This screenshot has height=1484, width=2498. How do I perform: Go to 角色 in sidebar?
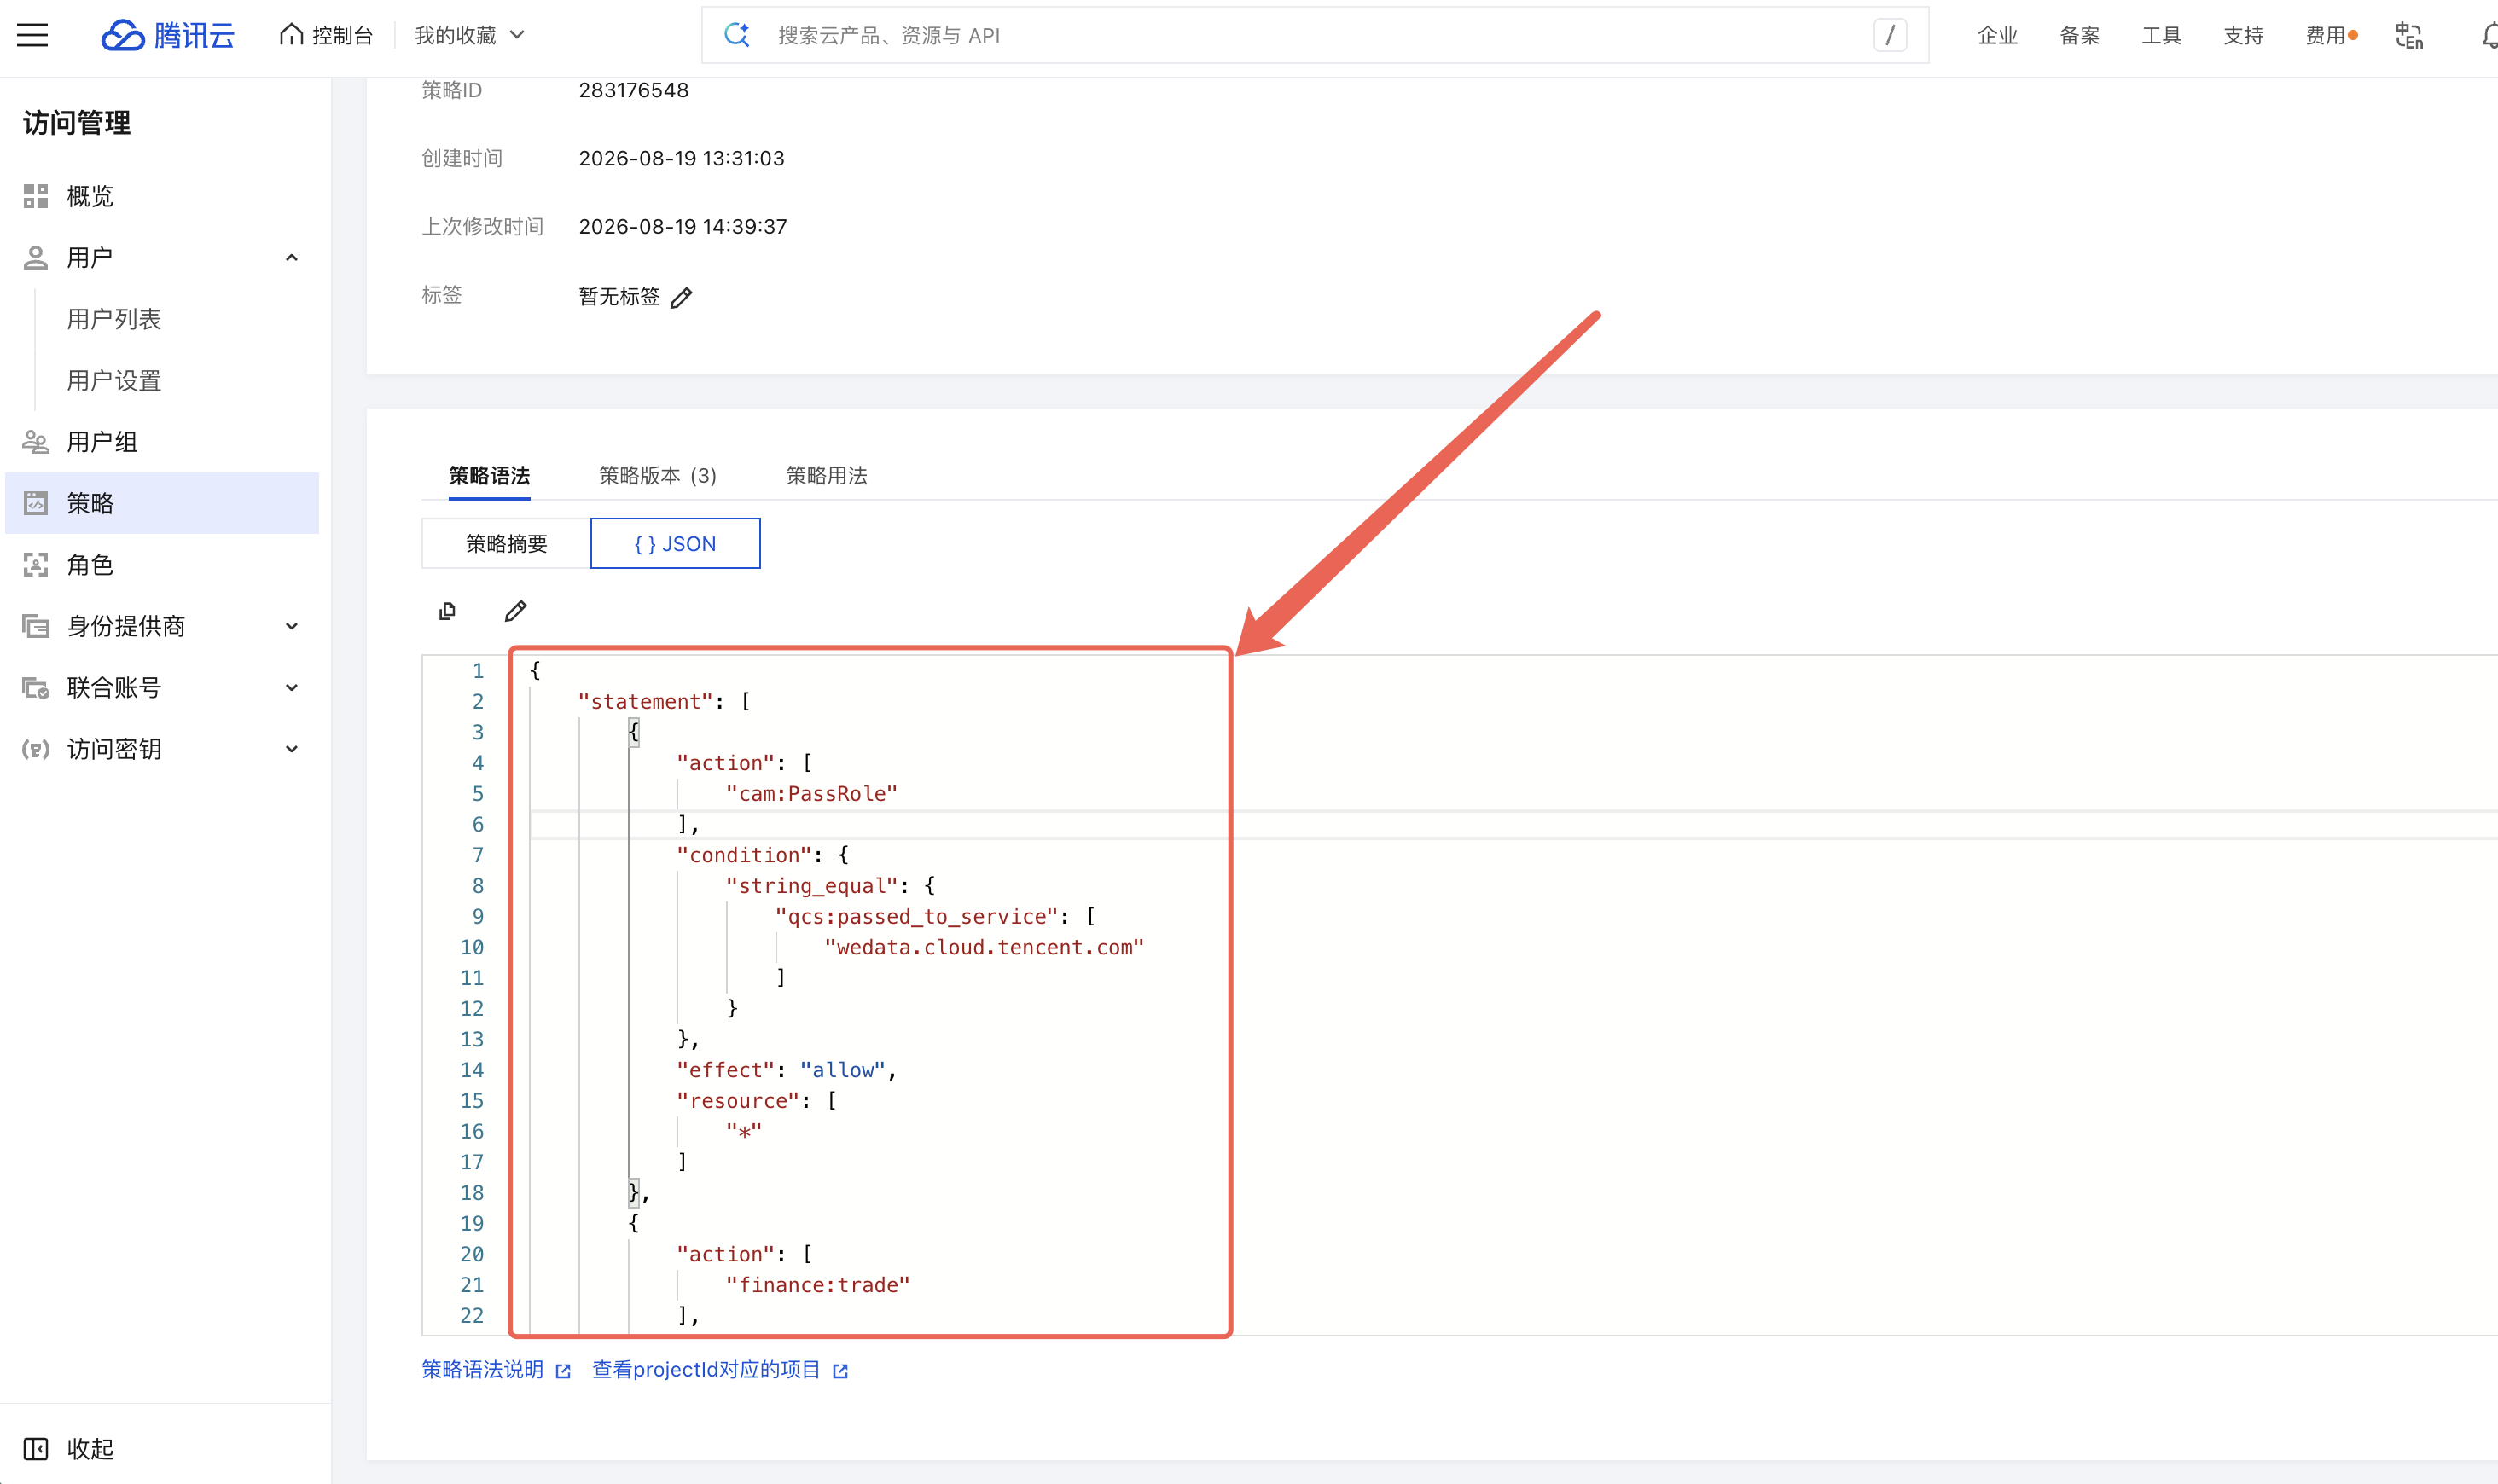[x=162, y=565]
